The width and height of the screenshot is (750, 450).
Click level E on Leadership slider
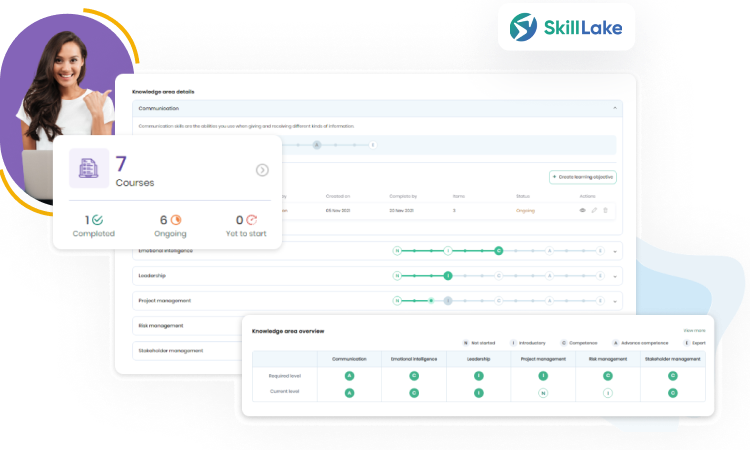600,276
